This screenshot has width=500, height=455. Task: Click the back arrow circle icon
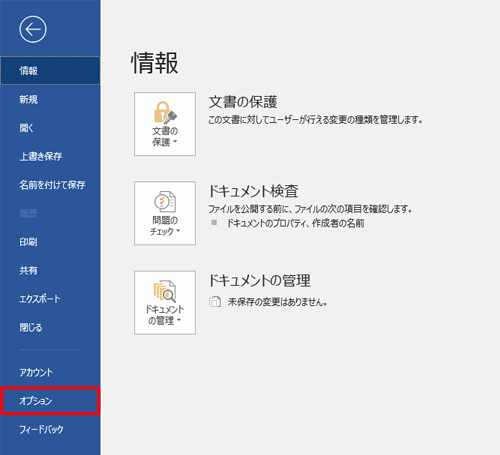(33, 30)
